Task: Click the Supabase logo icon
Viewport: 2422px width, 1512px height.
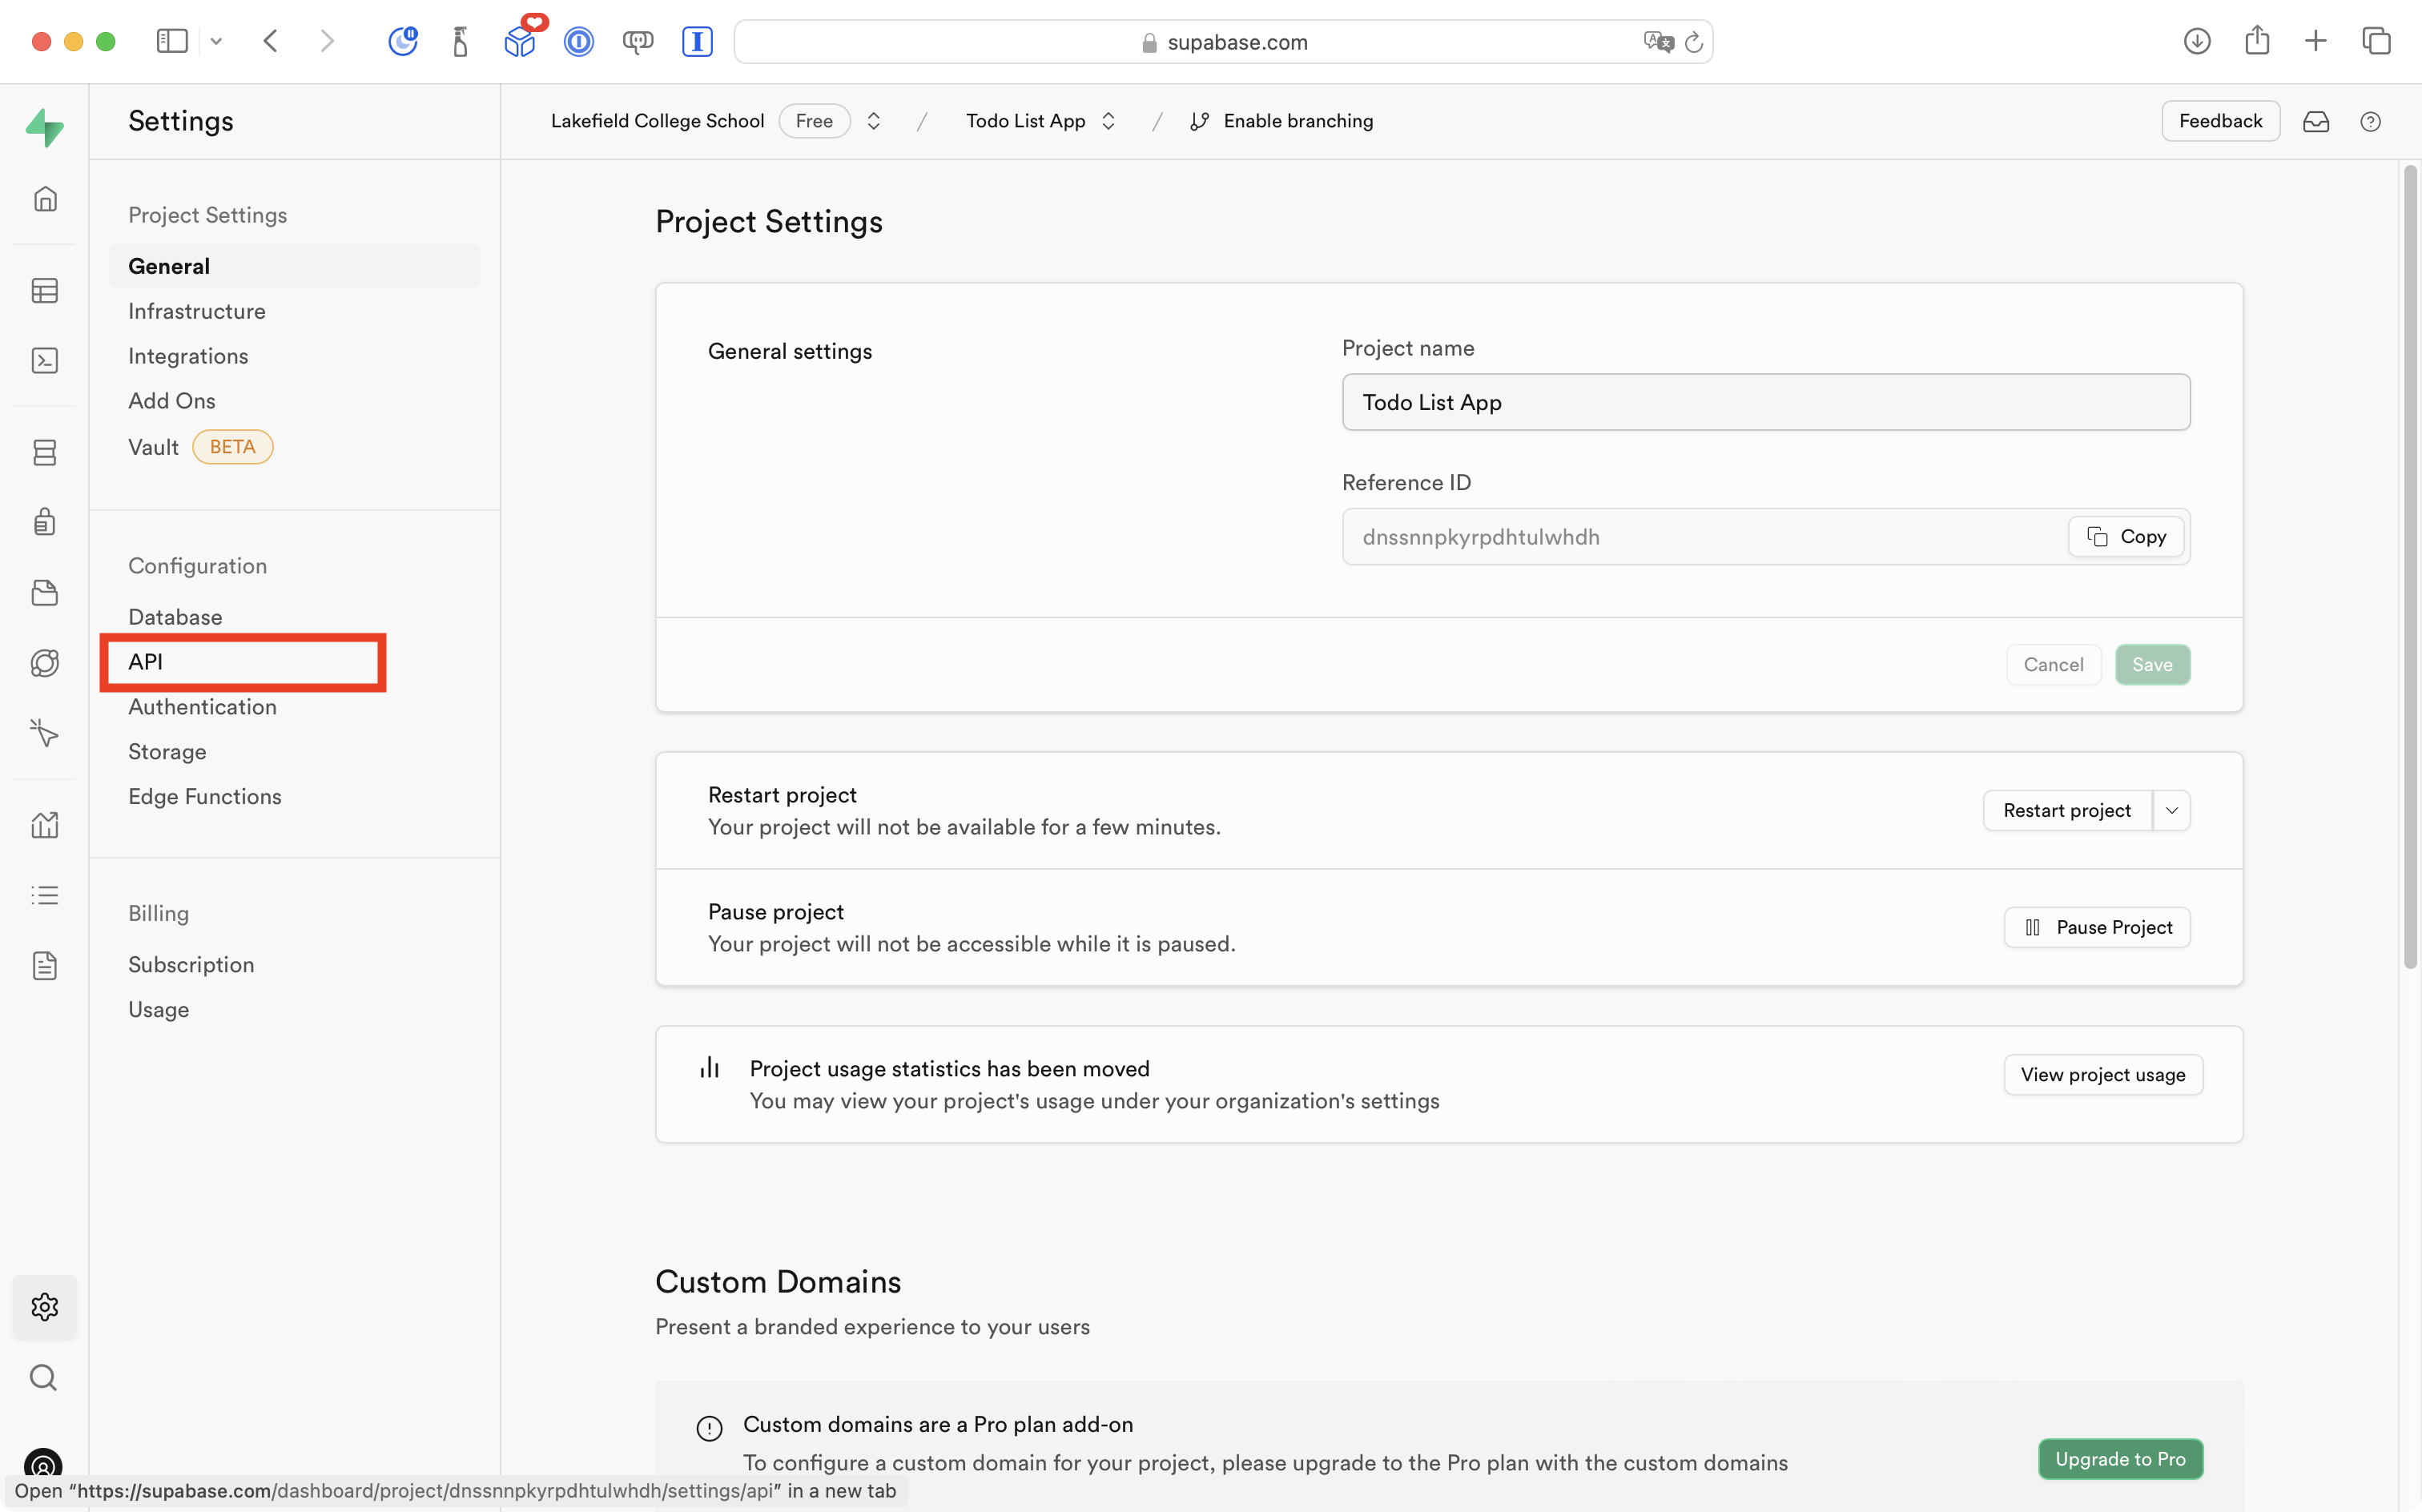Action: [x=45, y=127]
